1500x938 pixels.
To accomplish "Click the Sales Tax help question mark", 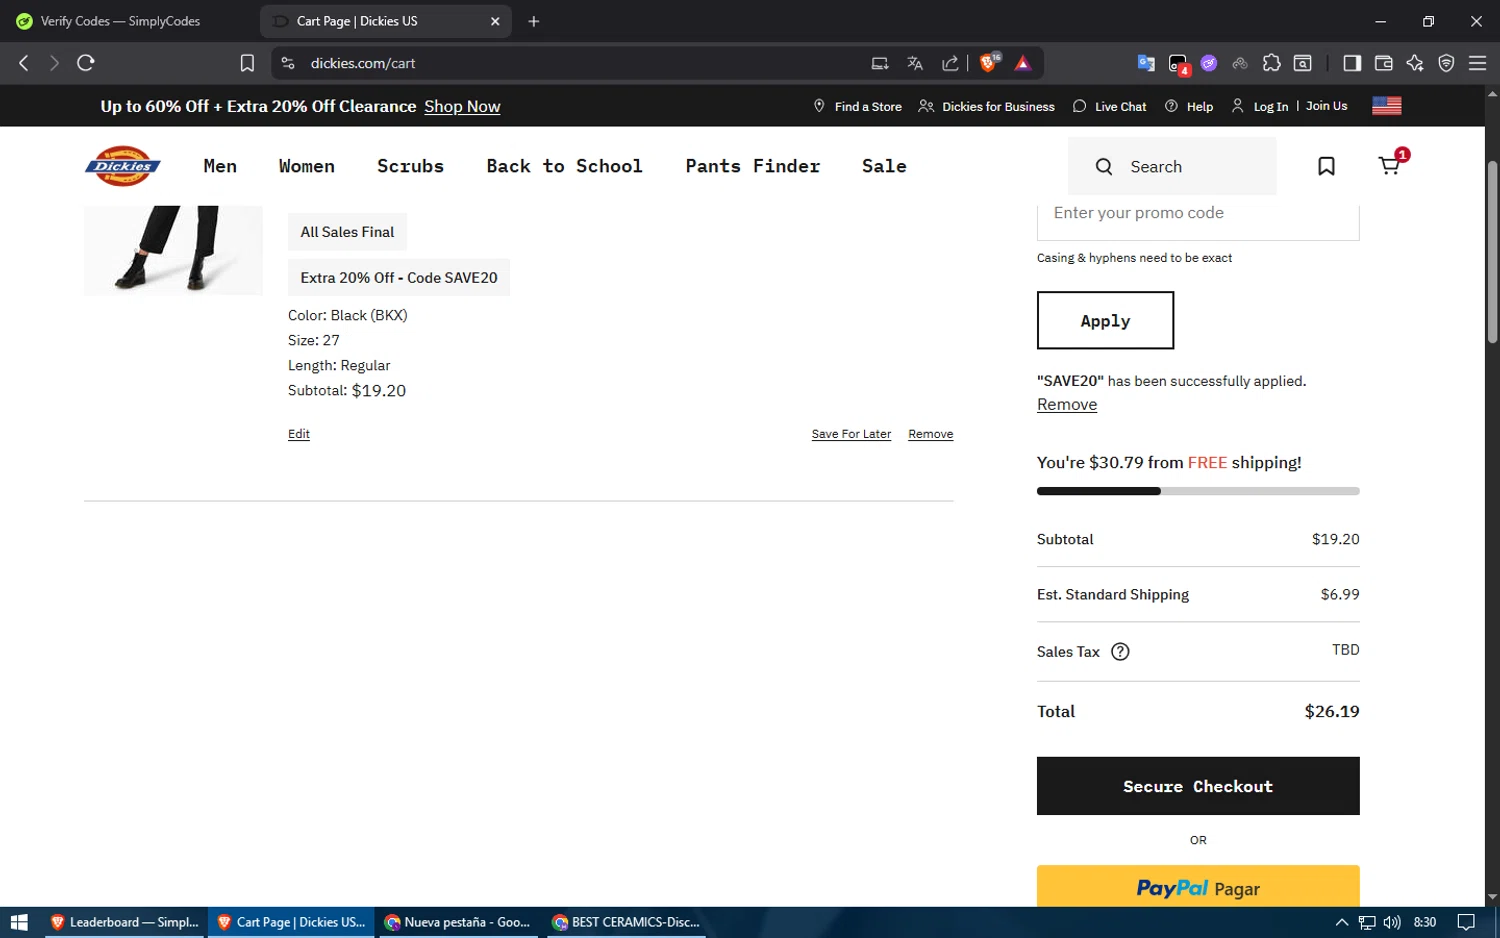I will (1120, 651).
